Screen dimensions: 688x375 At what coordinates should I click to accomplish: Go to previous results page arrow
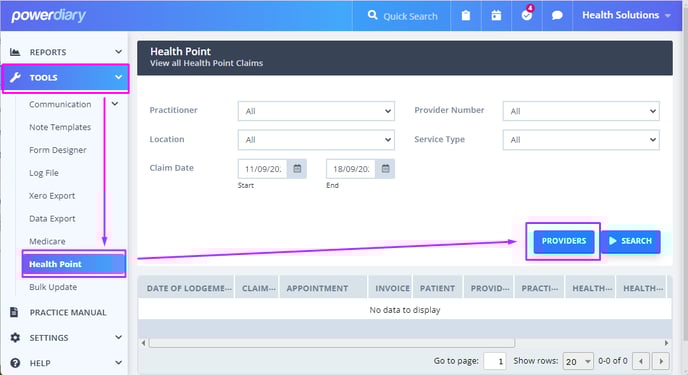coord(641,361)
